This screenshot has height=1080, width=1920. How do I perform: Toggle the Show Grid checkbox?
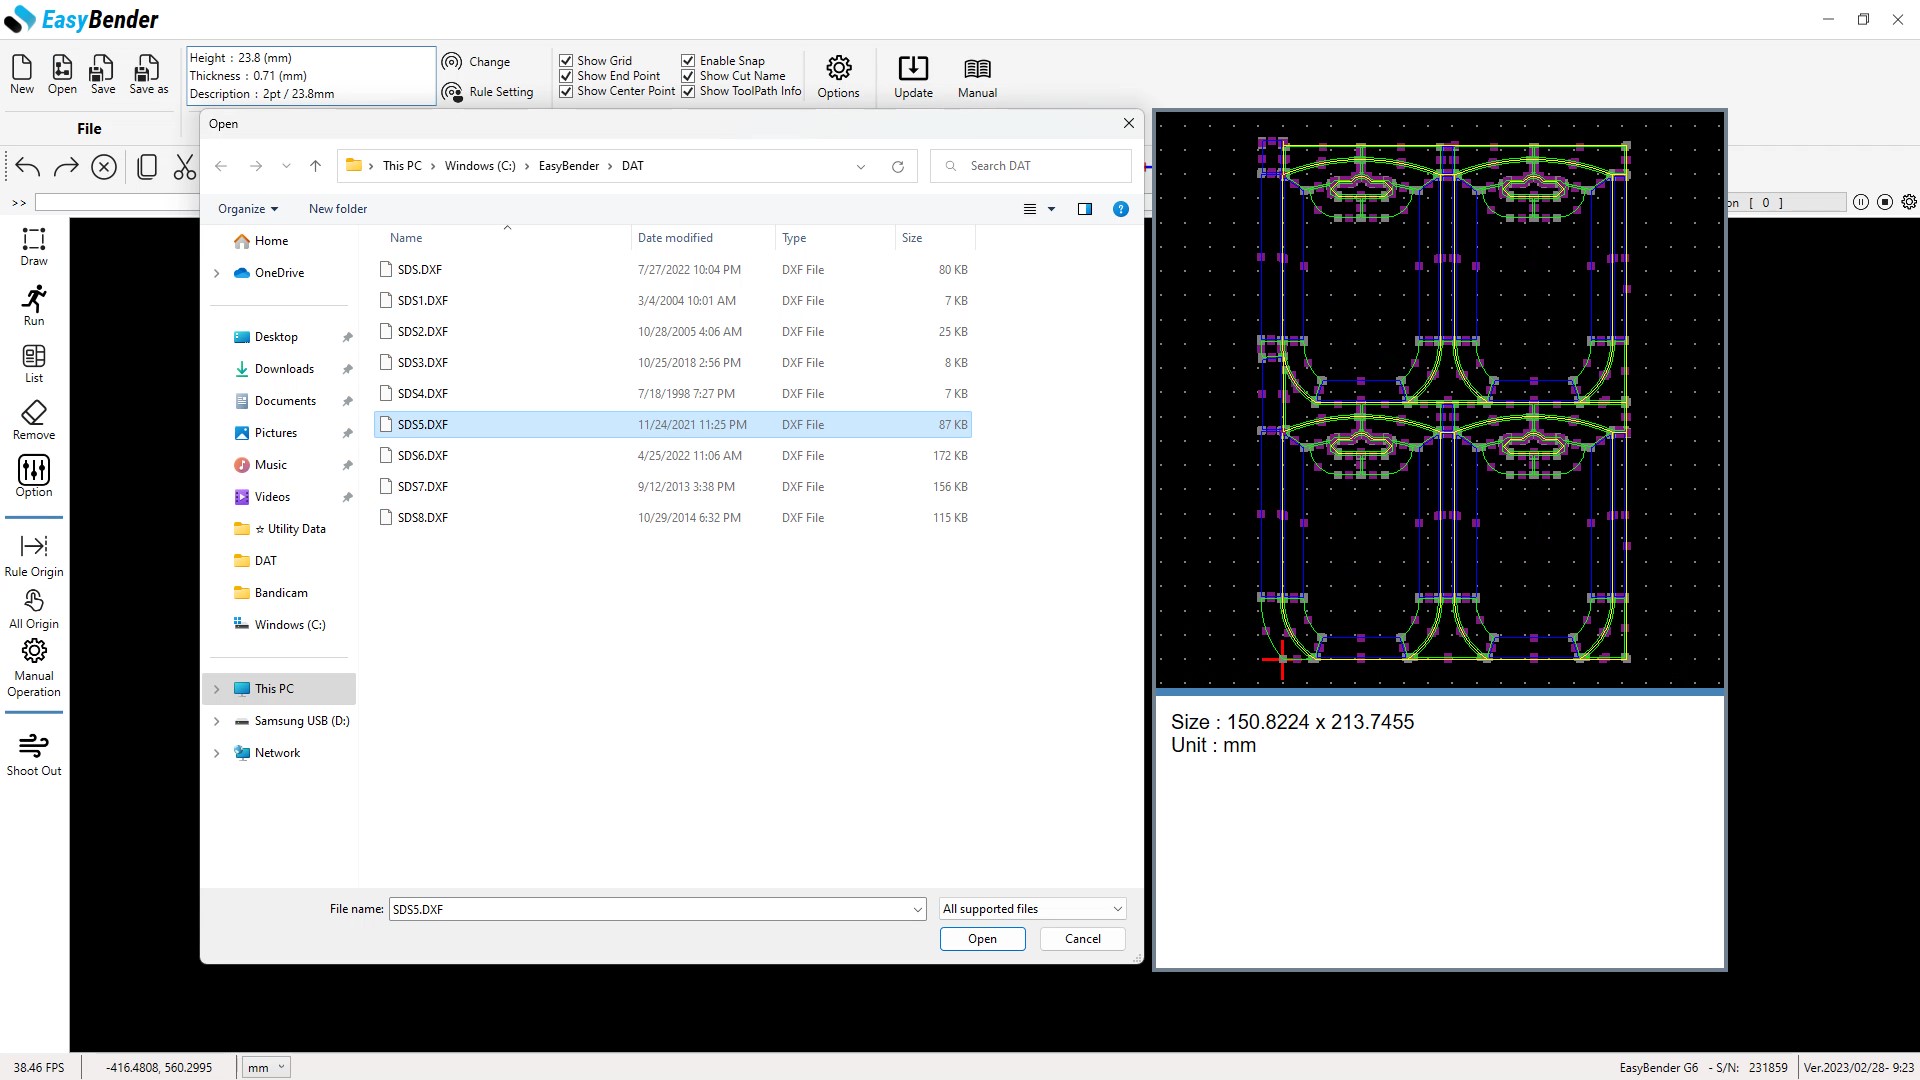coord(566,61)
